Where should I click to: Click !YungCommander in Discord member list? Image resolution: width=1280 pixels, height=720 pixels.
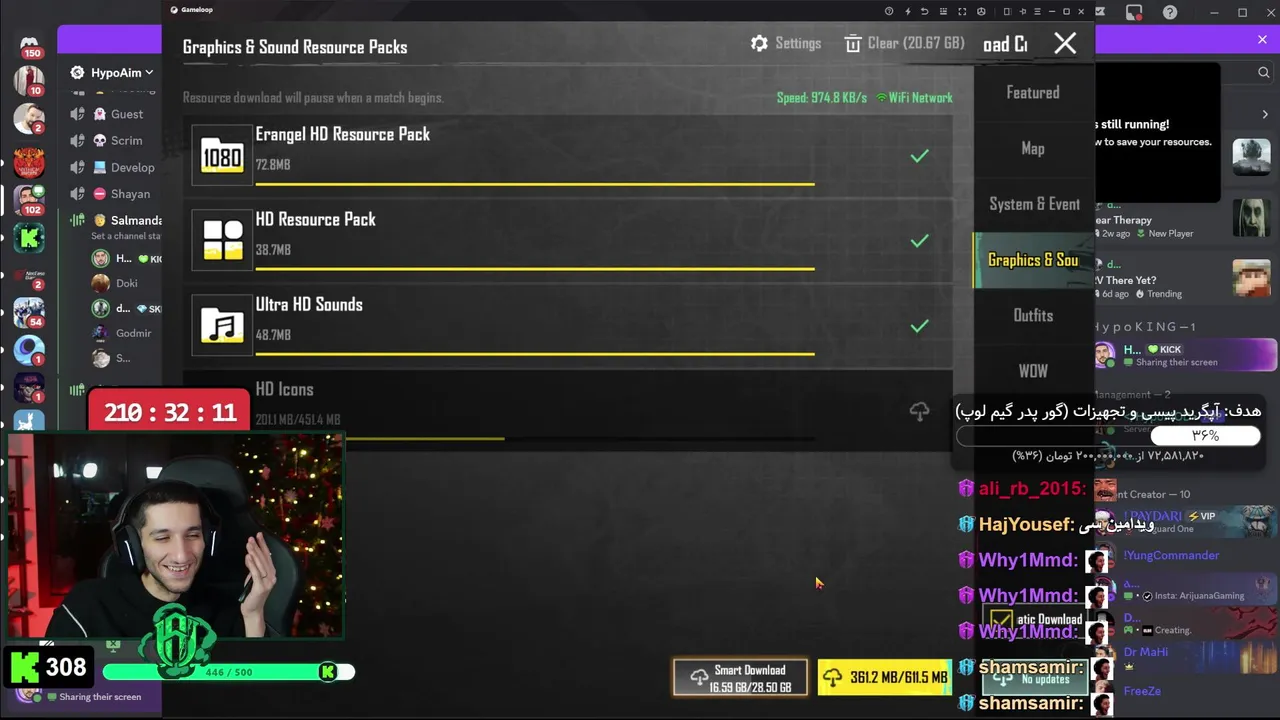point(1171,555)
